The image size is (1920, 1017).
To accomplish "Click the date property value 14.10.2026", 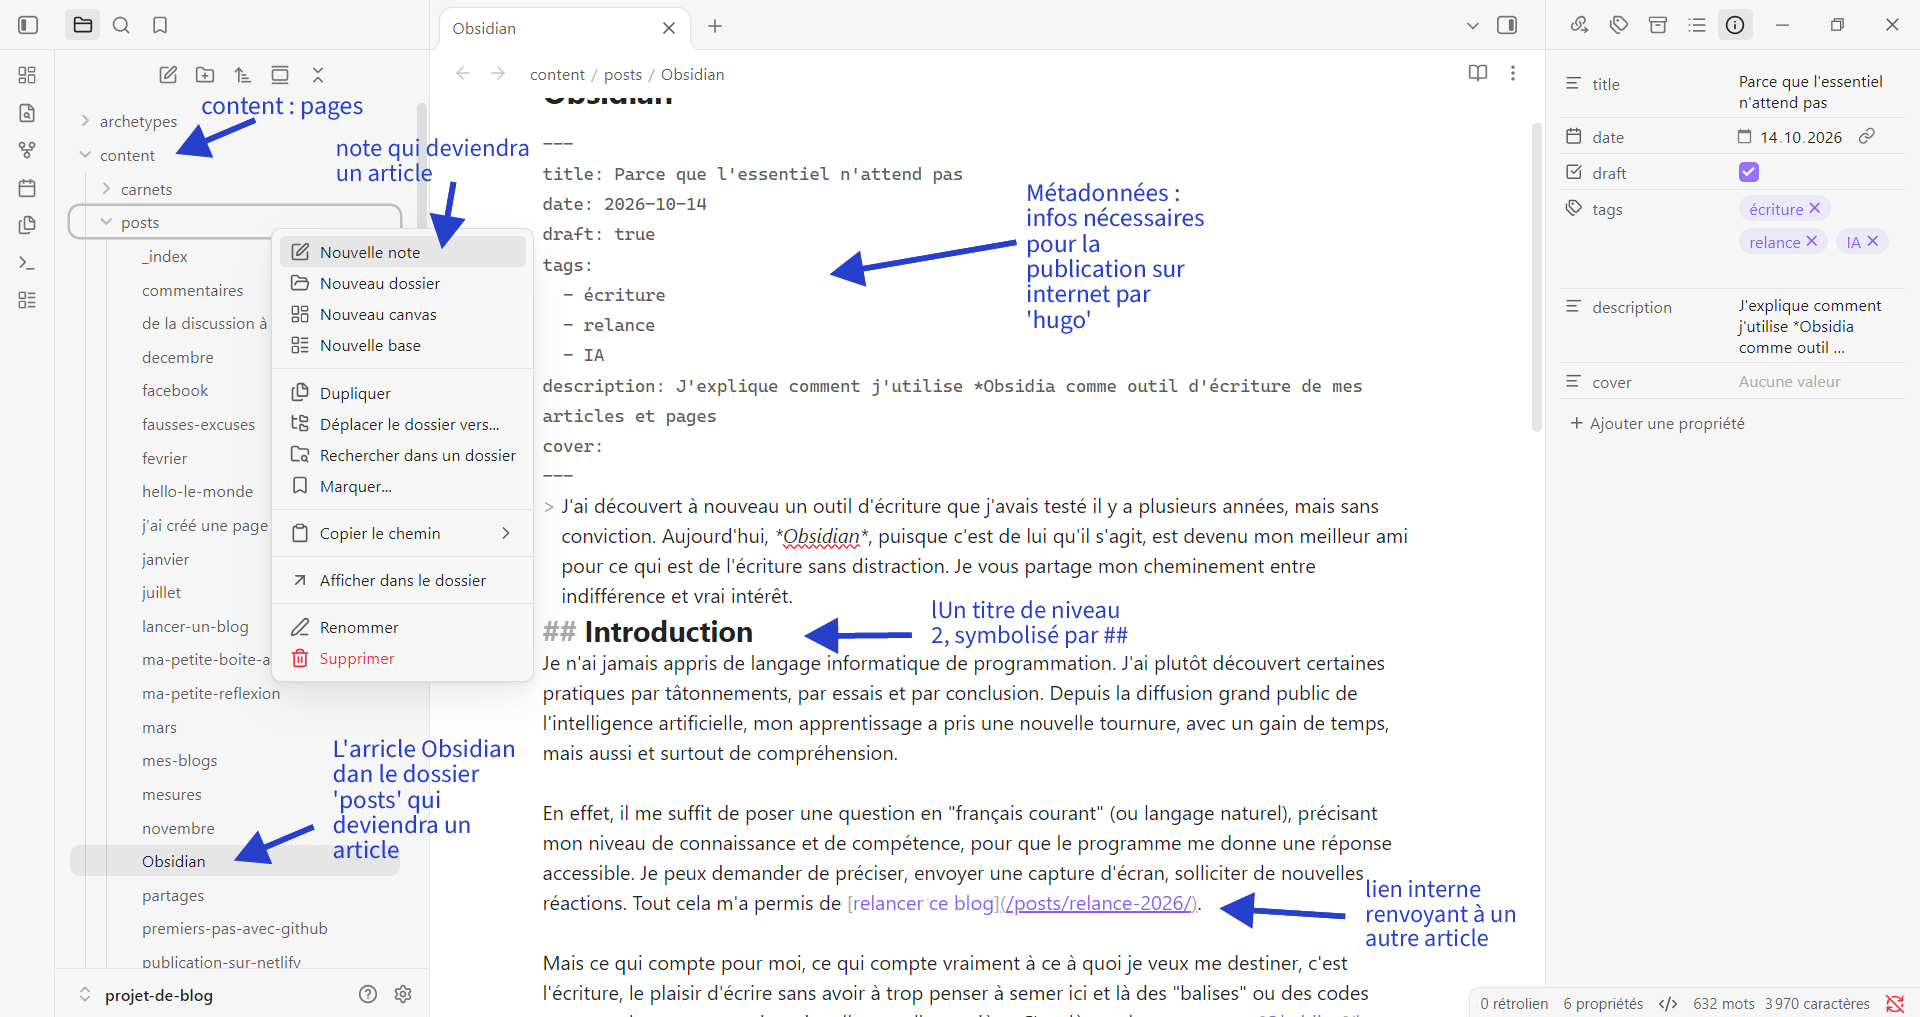I will (x=1801, y=137).
